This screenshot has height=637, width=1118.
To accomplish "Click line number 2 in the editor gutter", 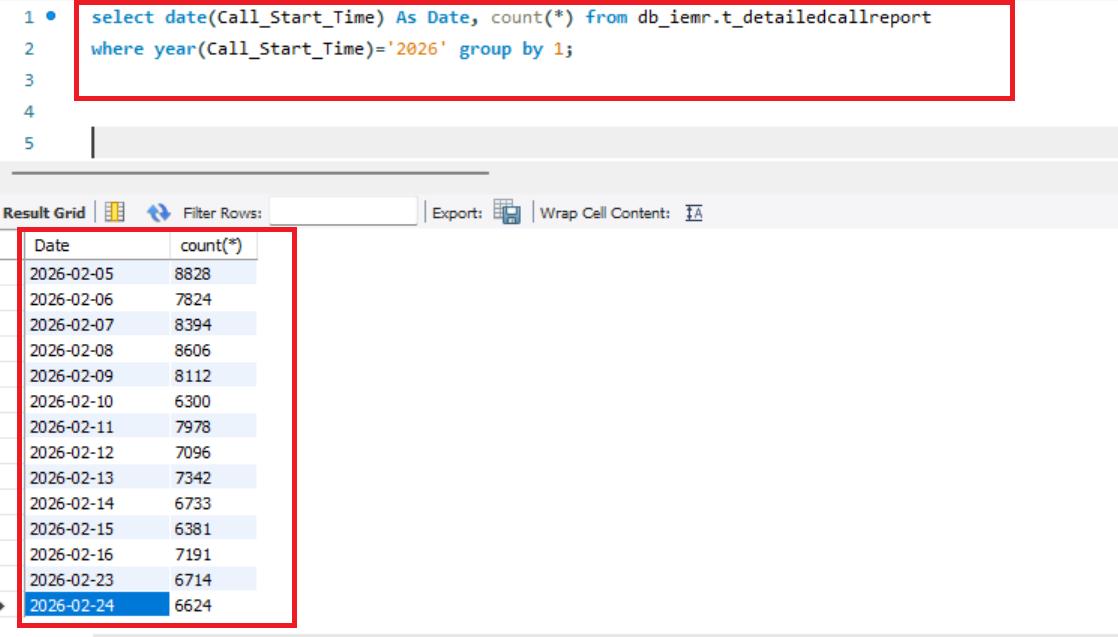I will point(28,49).
